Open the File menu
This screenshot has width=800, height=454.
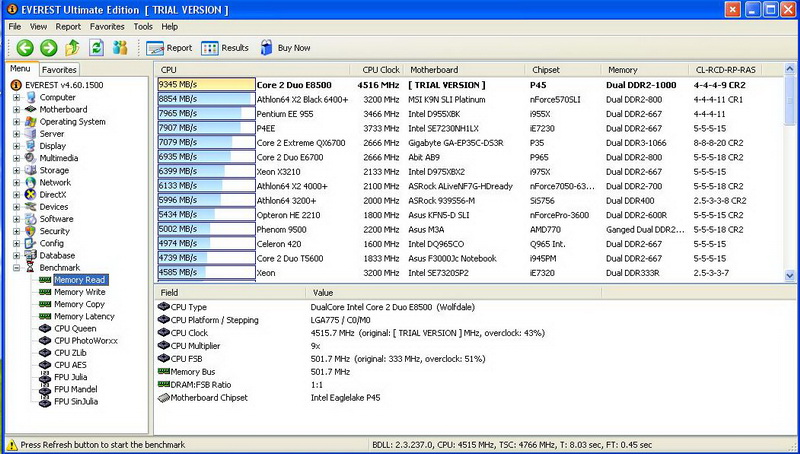pos(15,27)
